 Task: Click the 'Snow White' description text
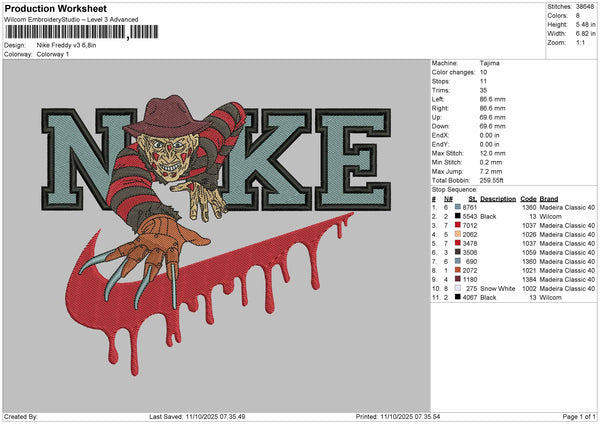tap(497, 288)
